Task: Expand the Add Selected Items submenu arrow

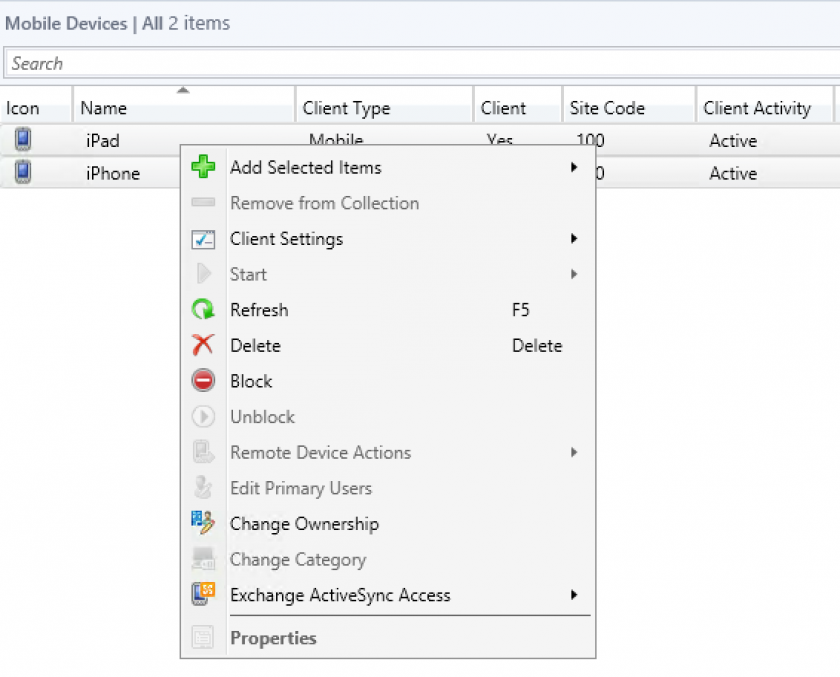Action: tap(575, 167)
